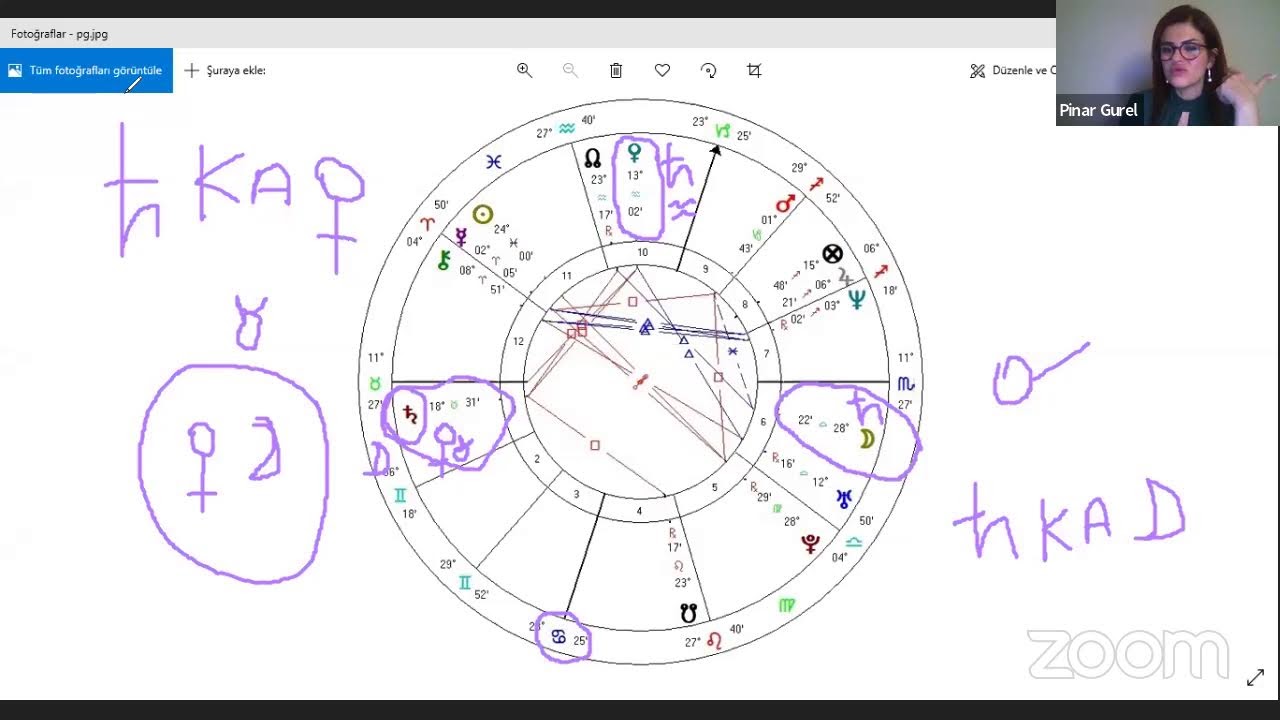Click the crescent Moon symbol at 28°
The image size is (1280, 720).
tap(867, 439)
